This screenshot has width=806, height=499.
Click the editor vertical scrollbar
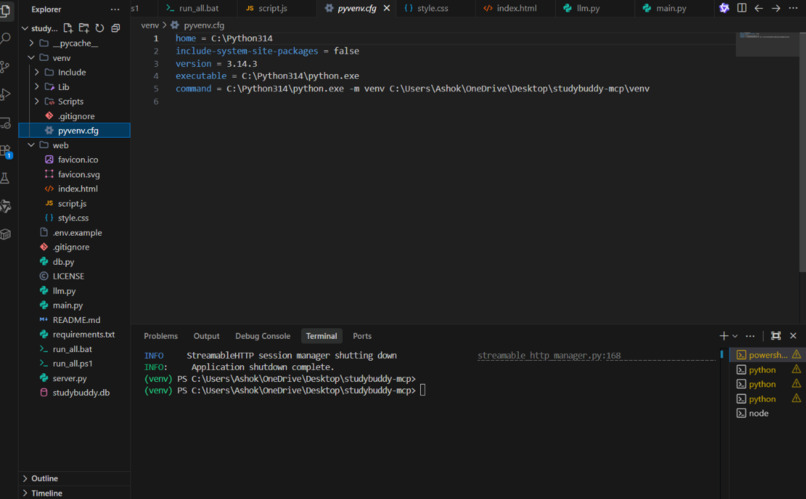click(802, 152)
